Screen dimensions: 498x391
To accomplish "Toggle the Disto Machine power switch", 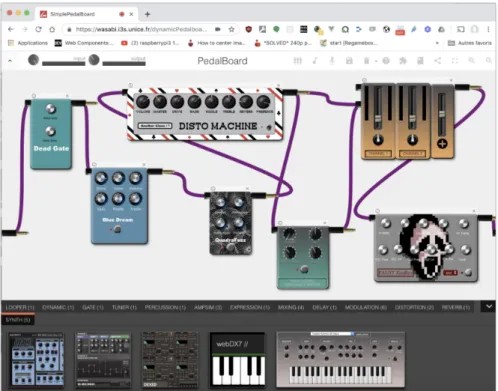I will click(x=268, y=127).
